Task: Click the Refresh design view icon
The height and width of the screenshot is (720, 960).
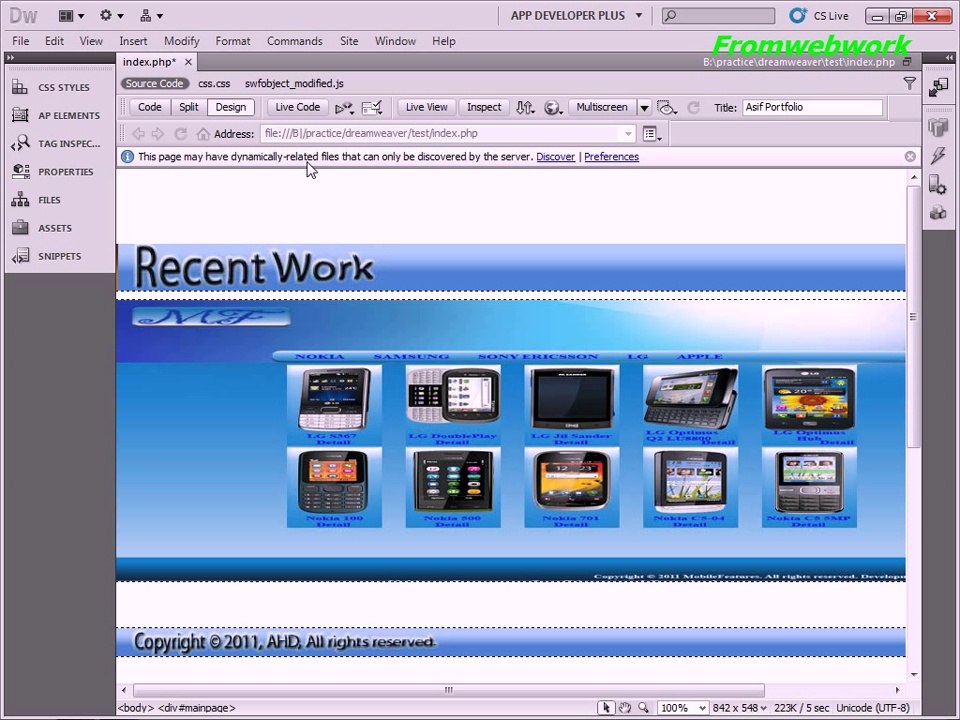Action: [x=693, y=108]
